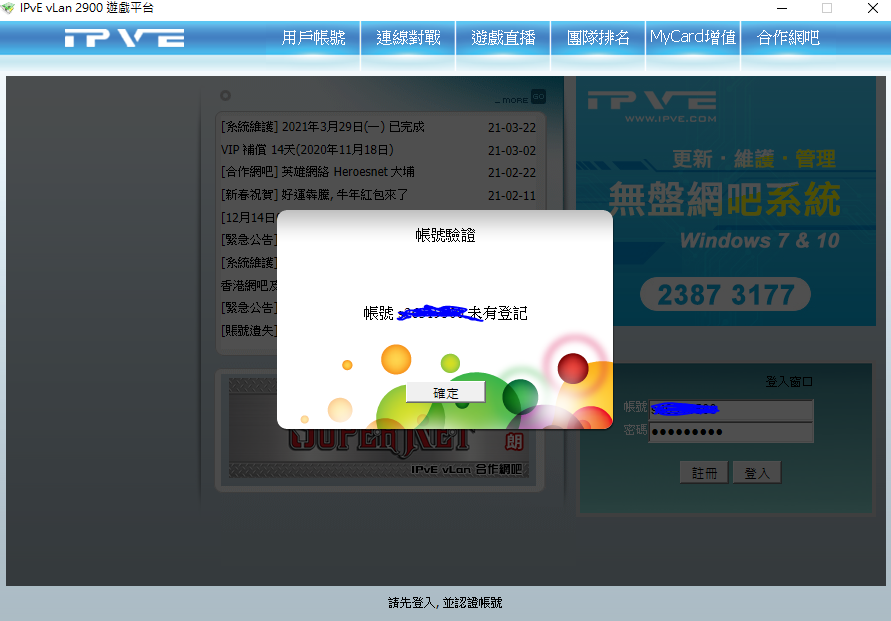Focus the 密碼 password input field

click(x=731, y=432)
